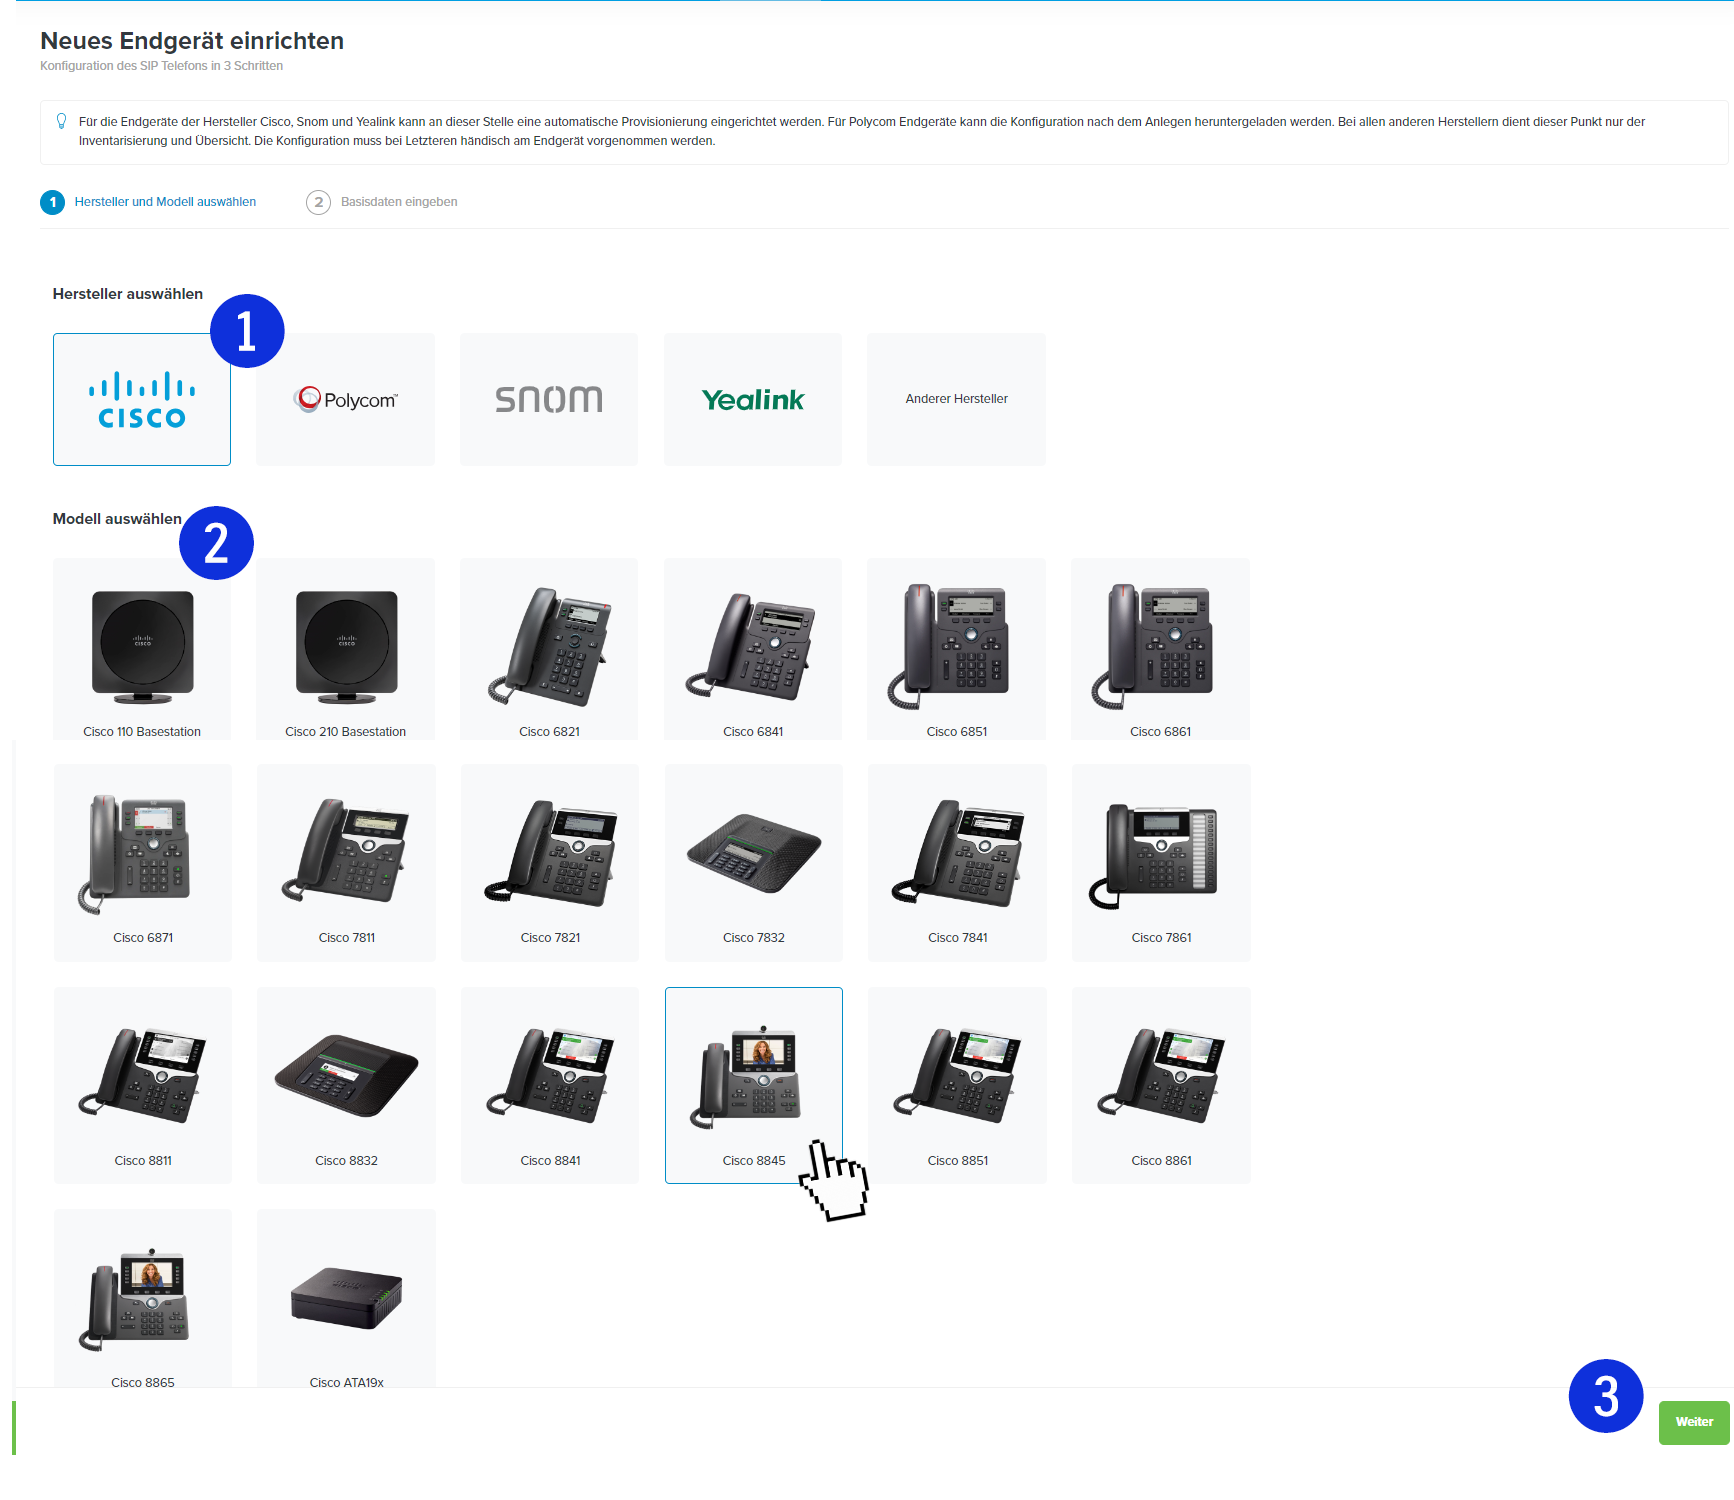Select the Cisco 6851 model
The height and width of the screenshot is (1500, 1734).
click(x=956, y=649)
